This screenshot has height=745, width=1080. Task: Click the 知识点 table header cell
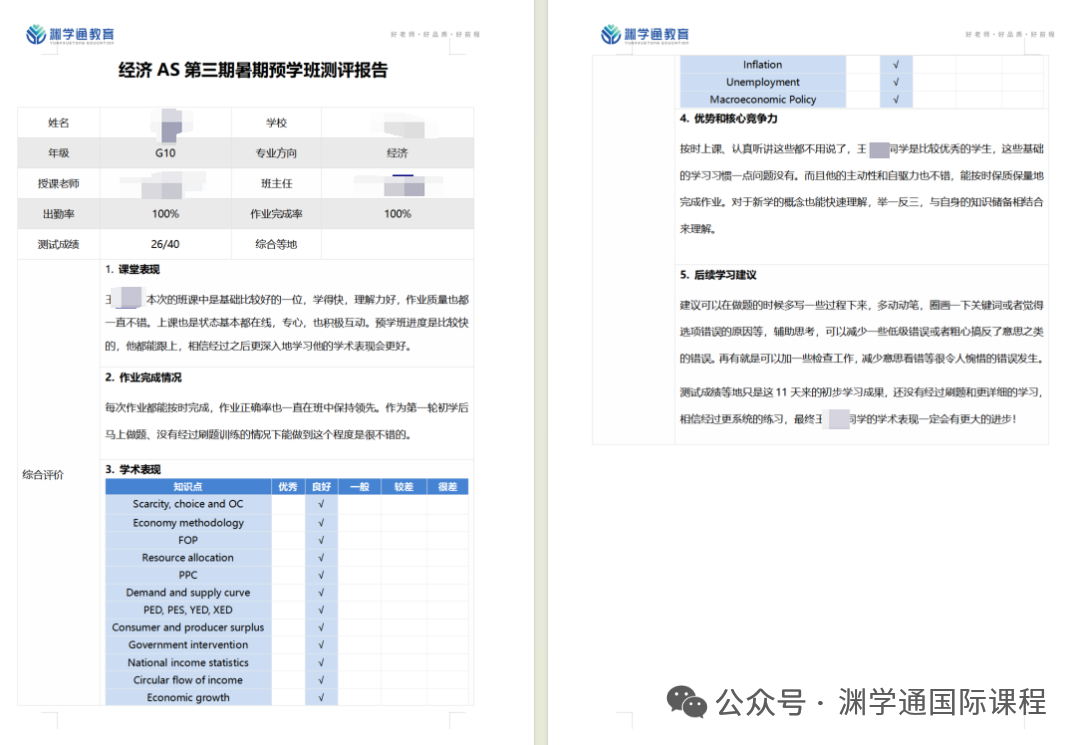point(188,487)
